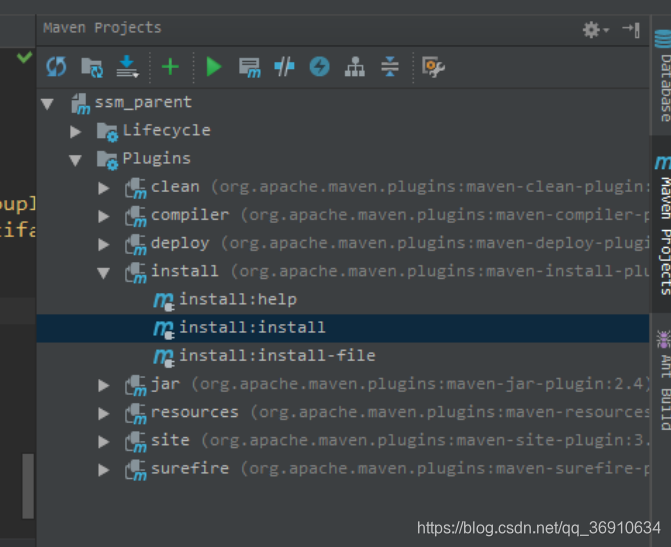671x547 pixels.
Task: Click the deploy plugin label
Action: (x=180, y=244)
